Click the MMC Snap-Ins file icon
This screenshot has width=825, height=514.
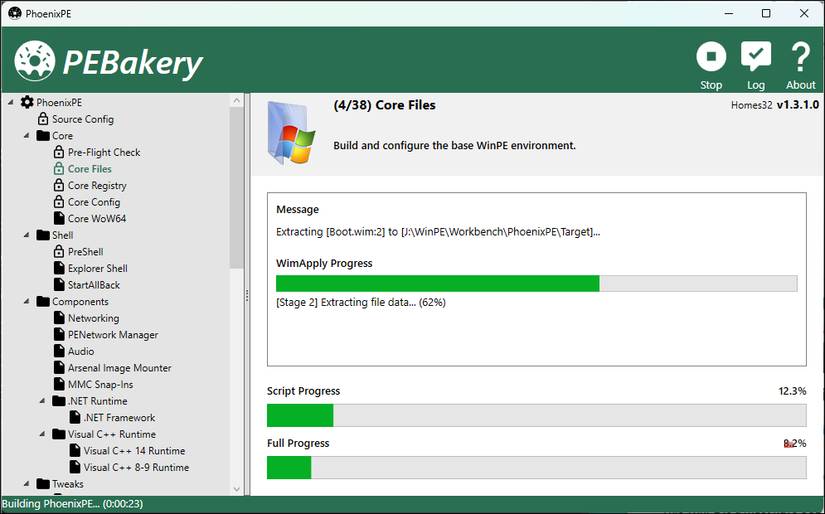click(x=59, y=384)
